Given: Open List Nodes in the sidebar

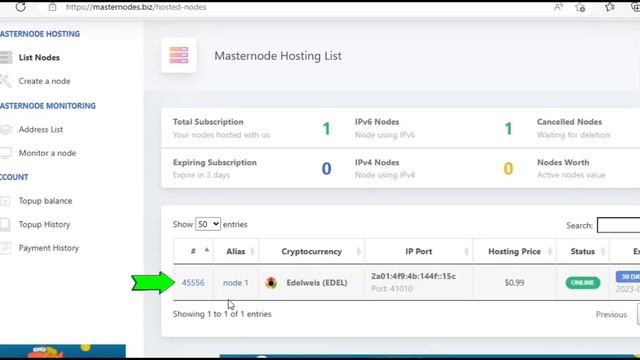Looking at the screenshot, I should coord(39,58).
